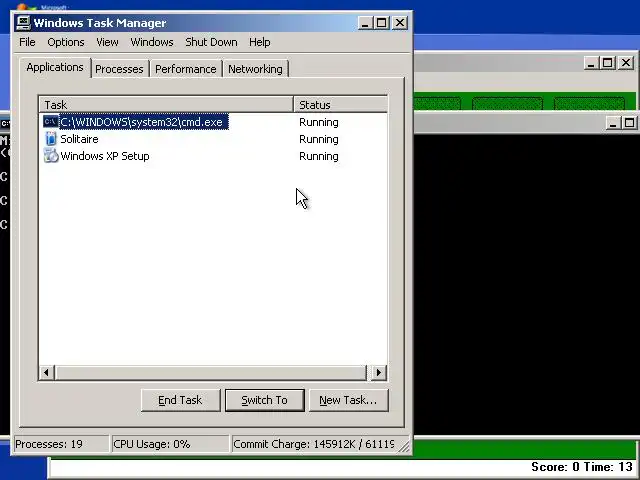Viewport: 640px width, 480px height.
Task: Switch to the Applications tab
Action: pyautogui.click(x=55, y=67)
